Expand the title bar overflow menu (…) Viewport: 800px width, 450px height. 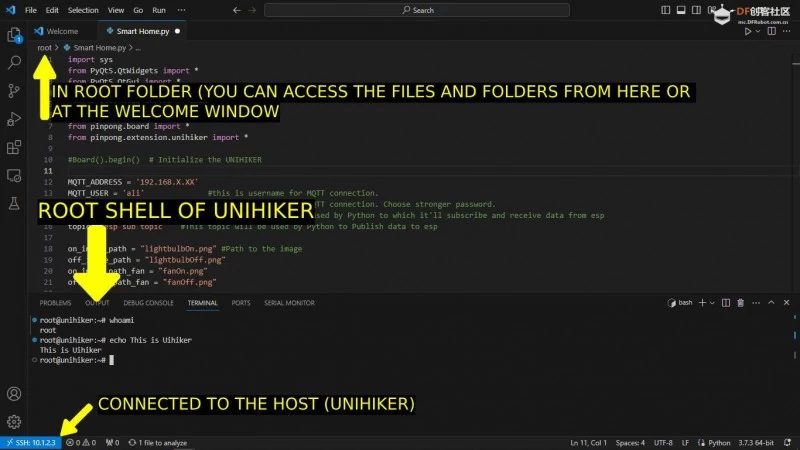coord(183,10)
